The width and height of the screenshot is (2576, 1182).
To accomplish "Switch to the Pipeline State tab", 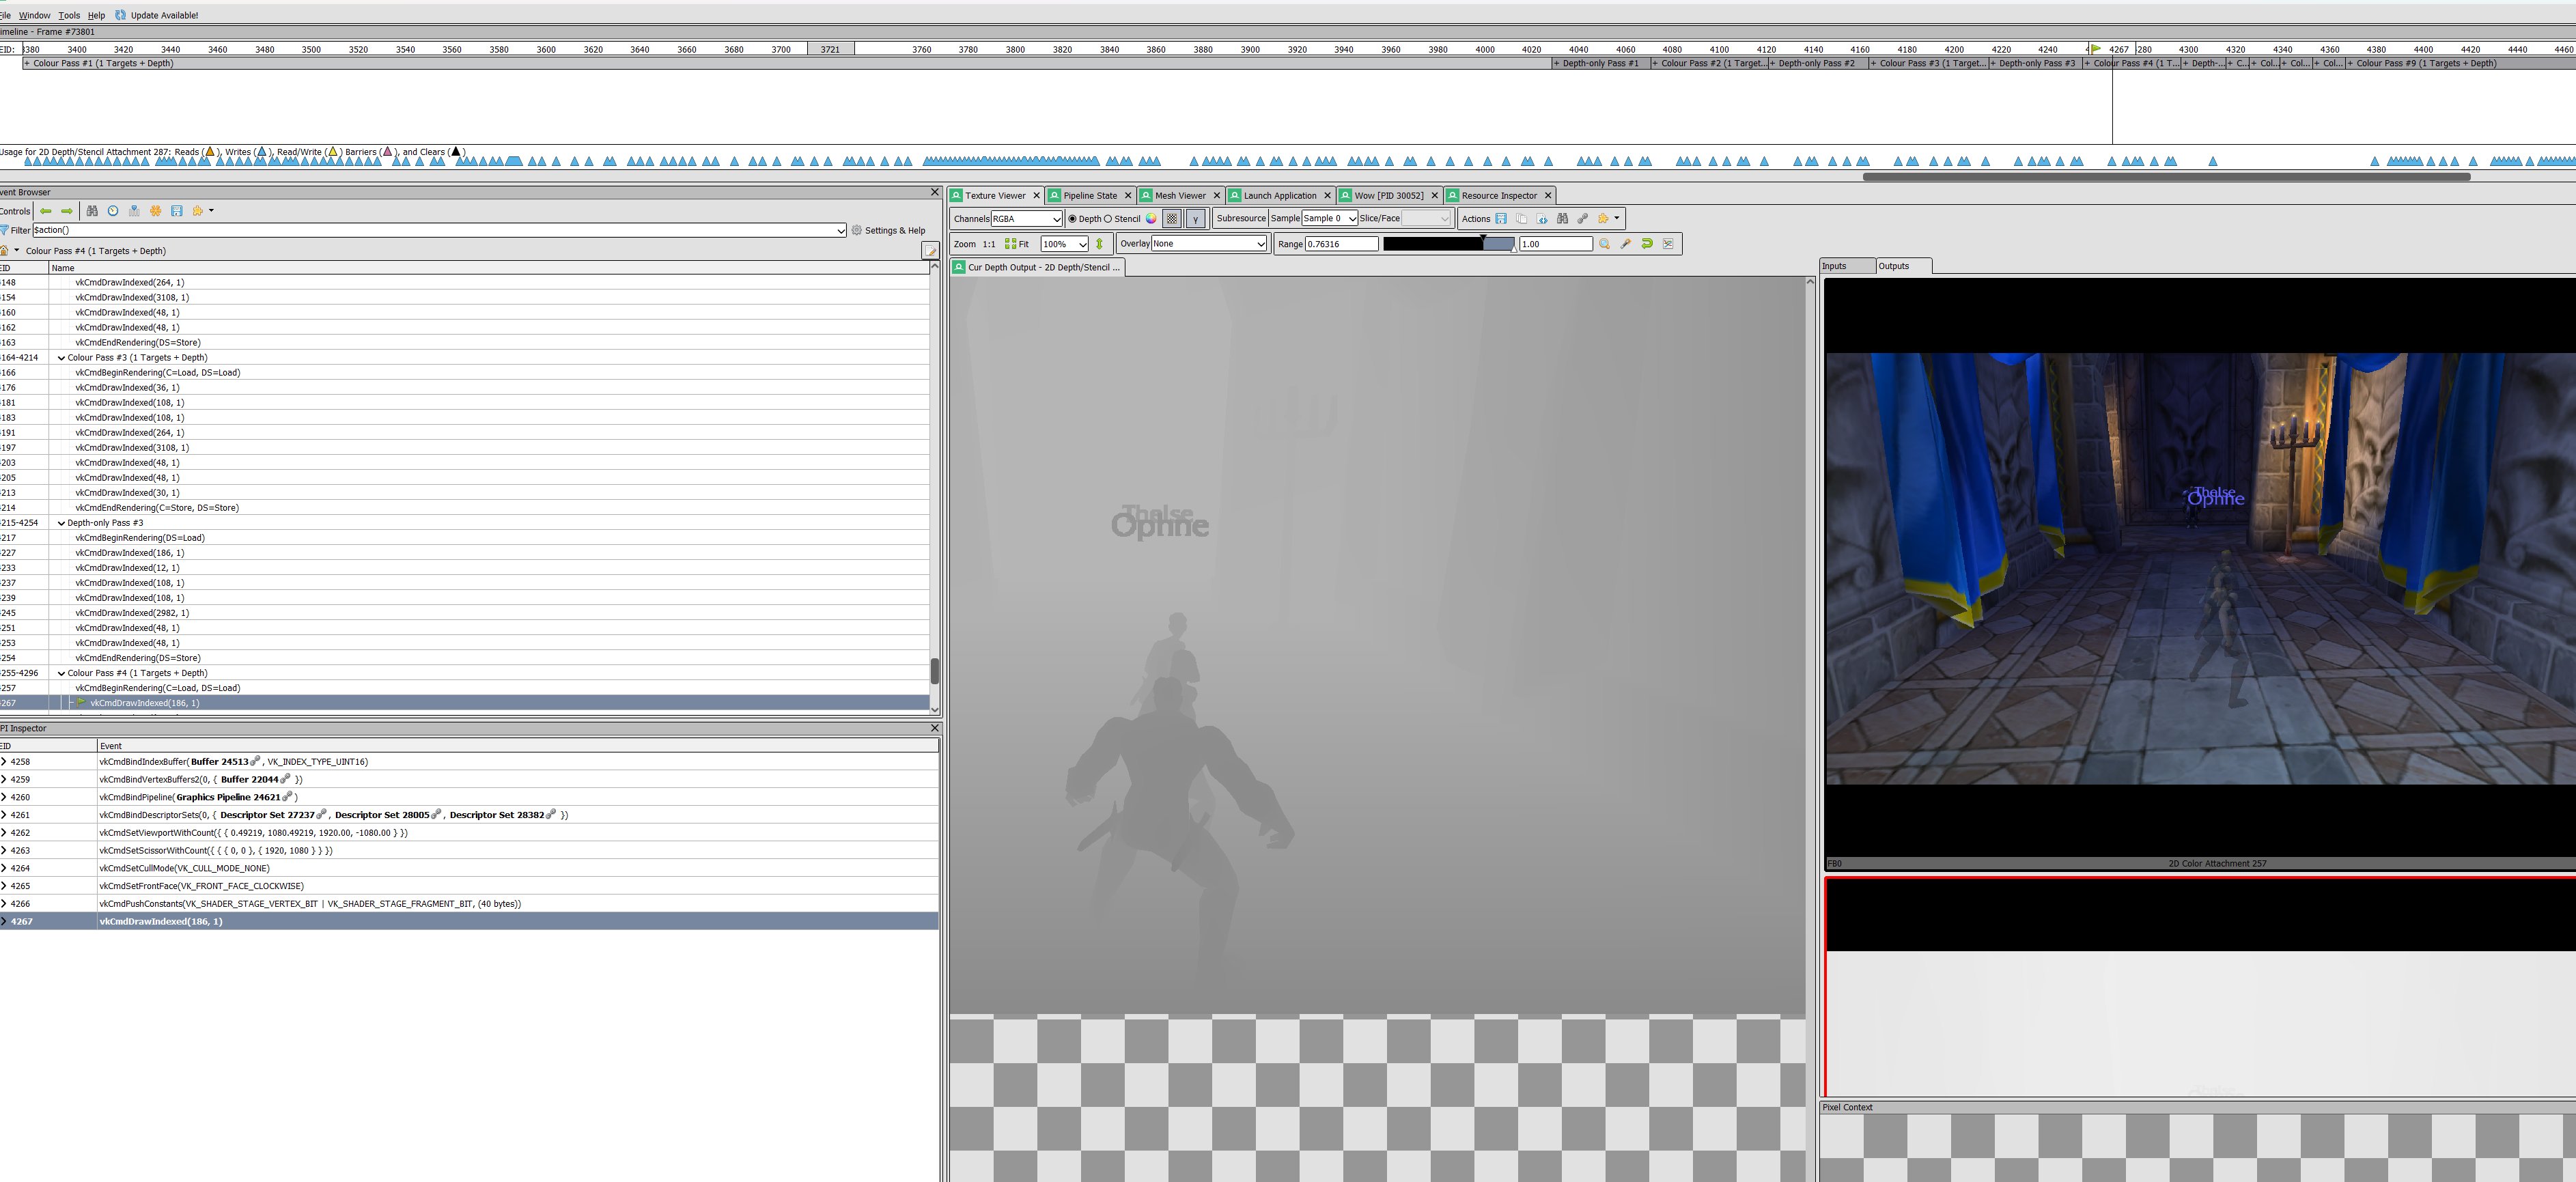I will [1090, 195].
